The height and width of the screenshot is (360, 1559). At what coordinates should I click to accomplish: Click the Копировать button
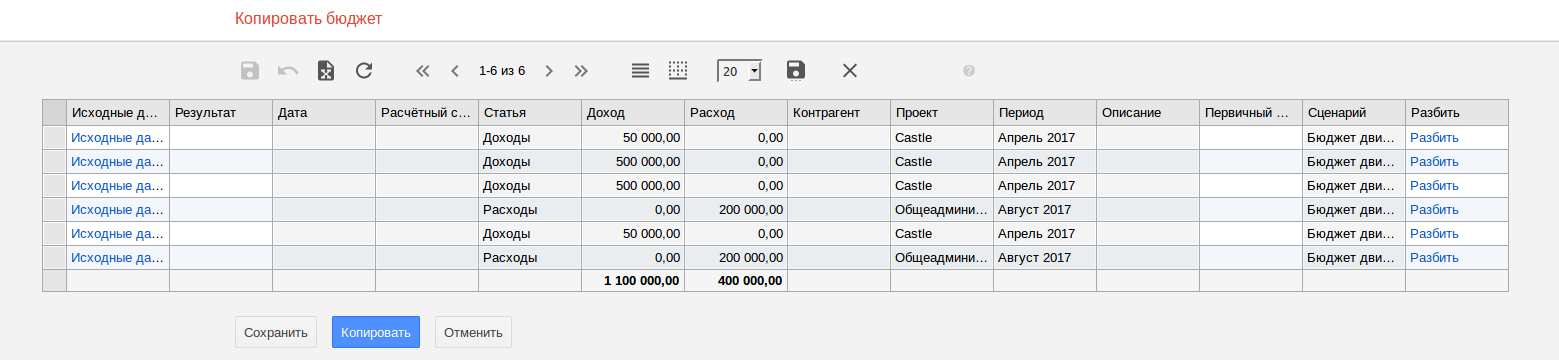[376, 332]
